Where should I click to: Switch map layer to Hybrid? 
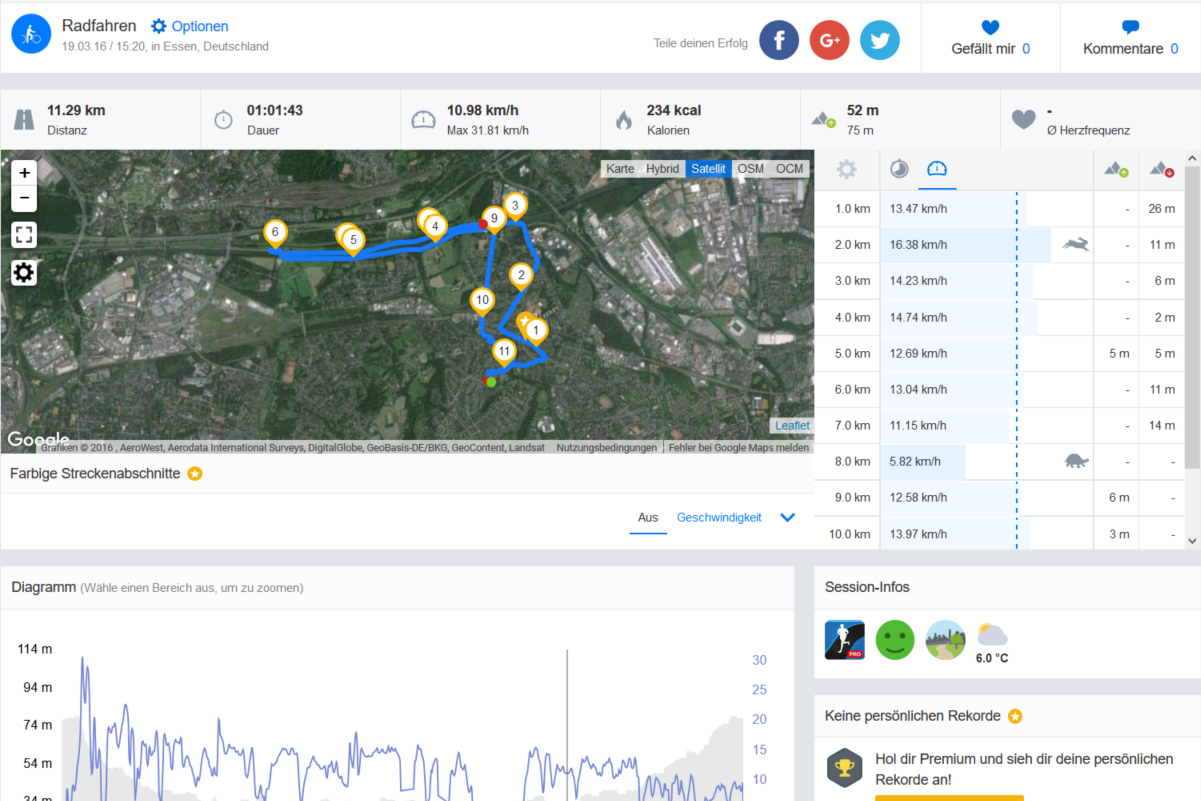[662, 169]
